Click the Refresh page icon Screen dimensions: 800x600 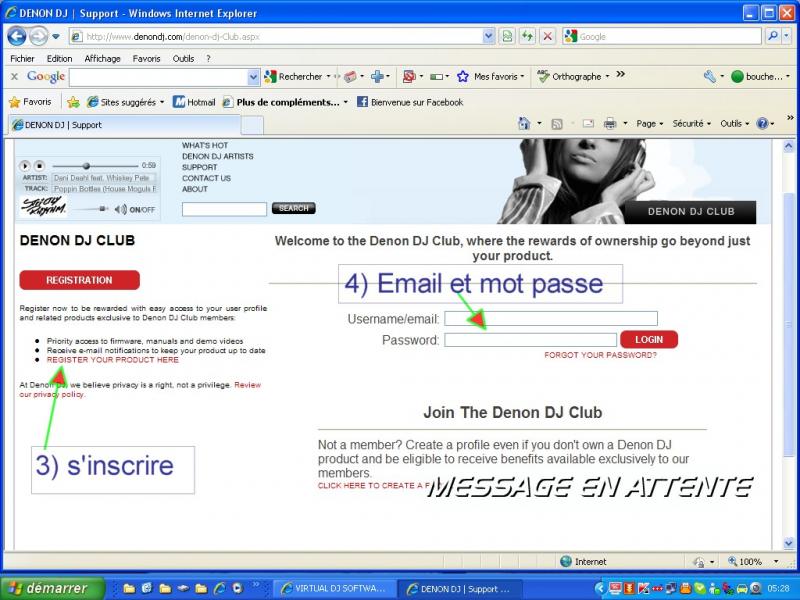(x=527, y=36)
